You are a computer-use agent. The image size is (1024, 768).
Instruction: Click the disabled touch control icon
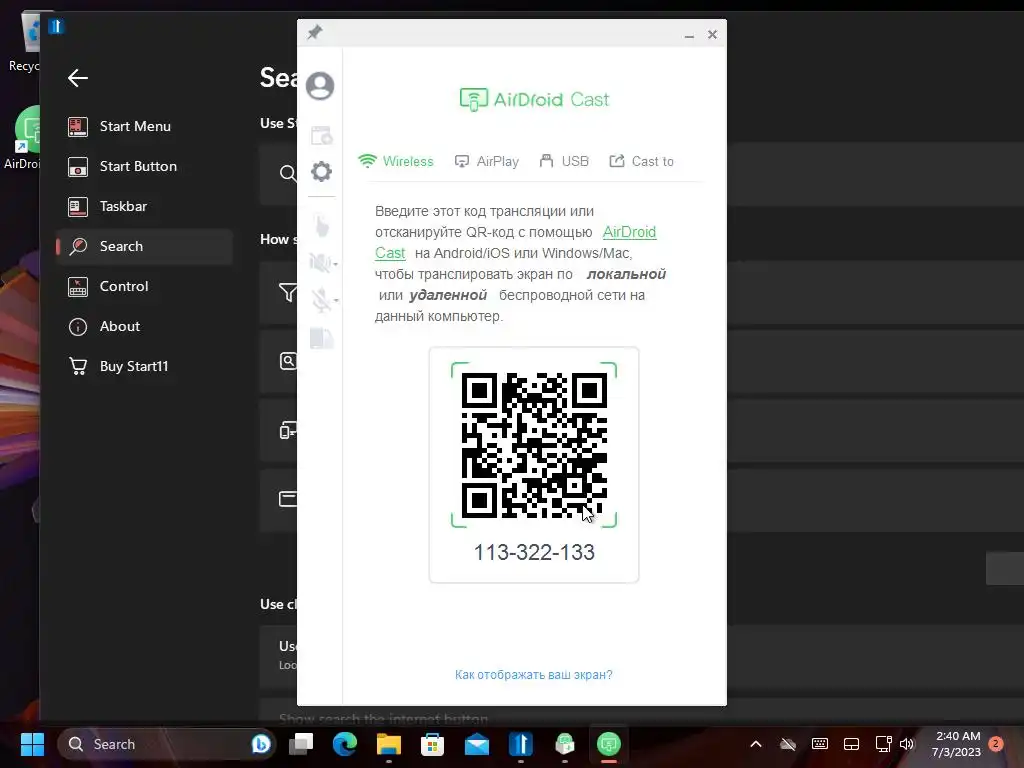click(x=321, y=225)
